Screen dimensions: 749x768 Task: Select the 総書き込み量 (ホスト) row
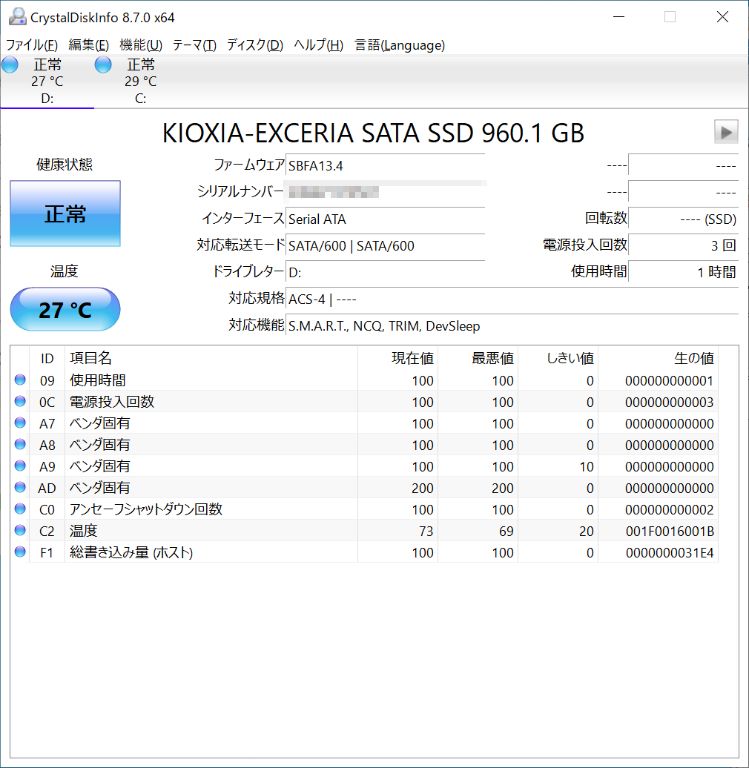[x=364, y=552]
